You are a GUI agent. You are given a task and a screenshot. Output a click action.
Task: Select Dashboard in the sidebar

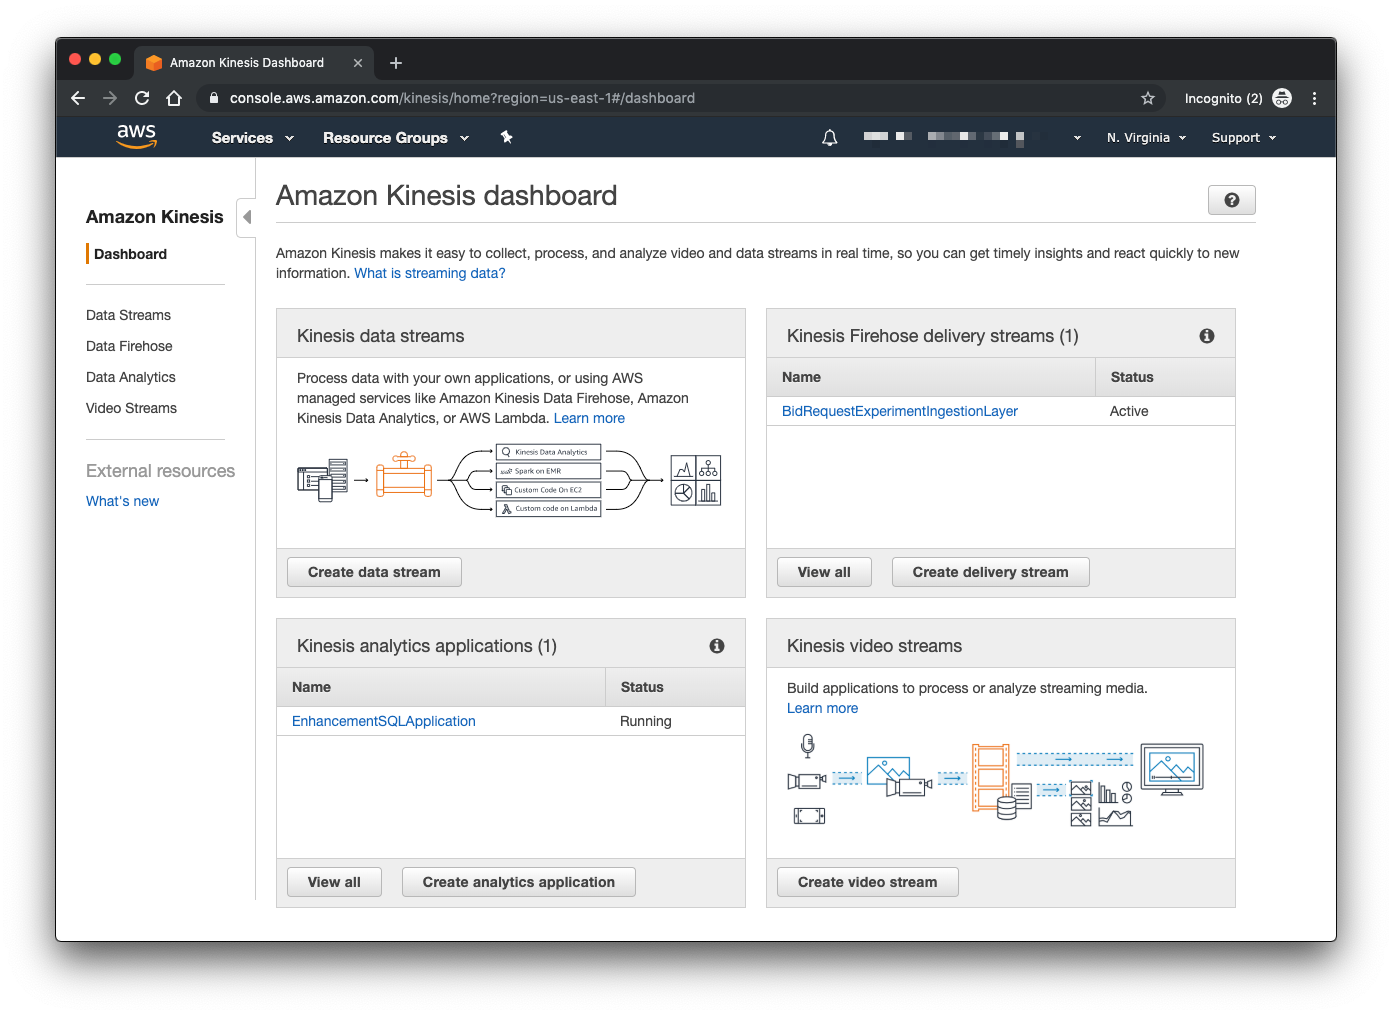tap(130, 254)
